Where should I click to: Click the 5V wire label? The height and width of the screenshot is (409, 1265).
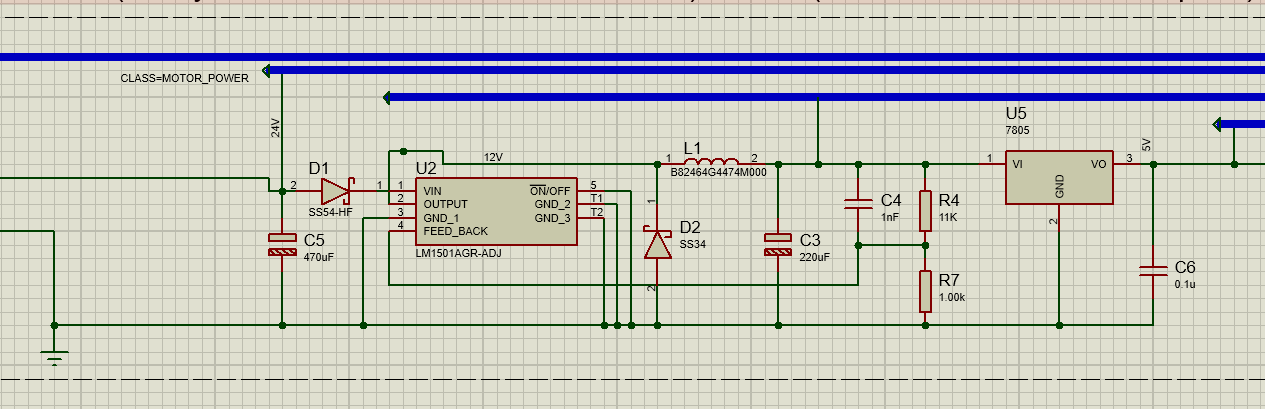point(1146,144)
